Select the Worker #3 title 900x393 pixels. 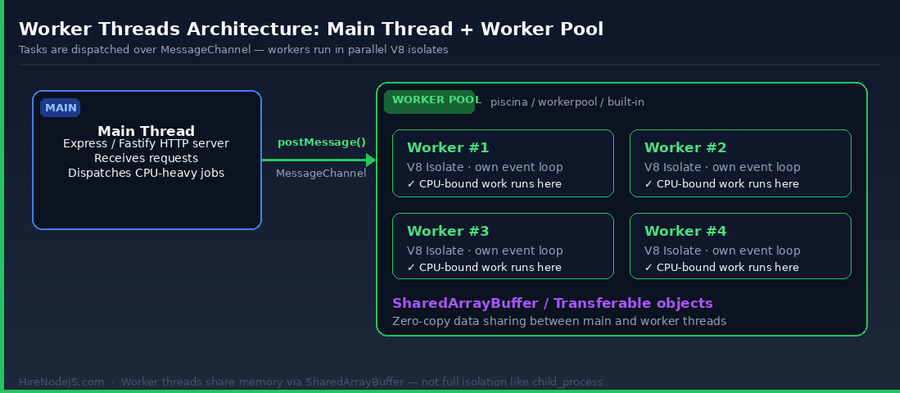point(448,231)
